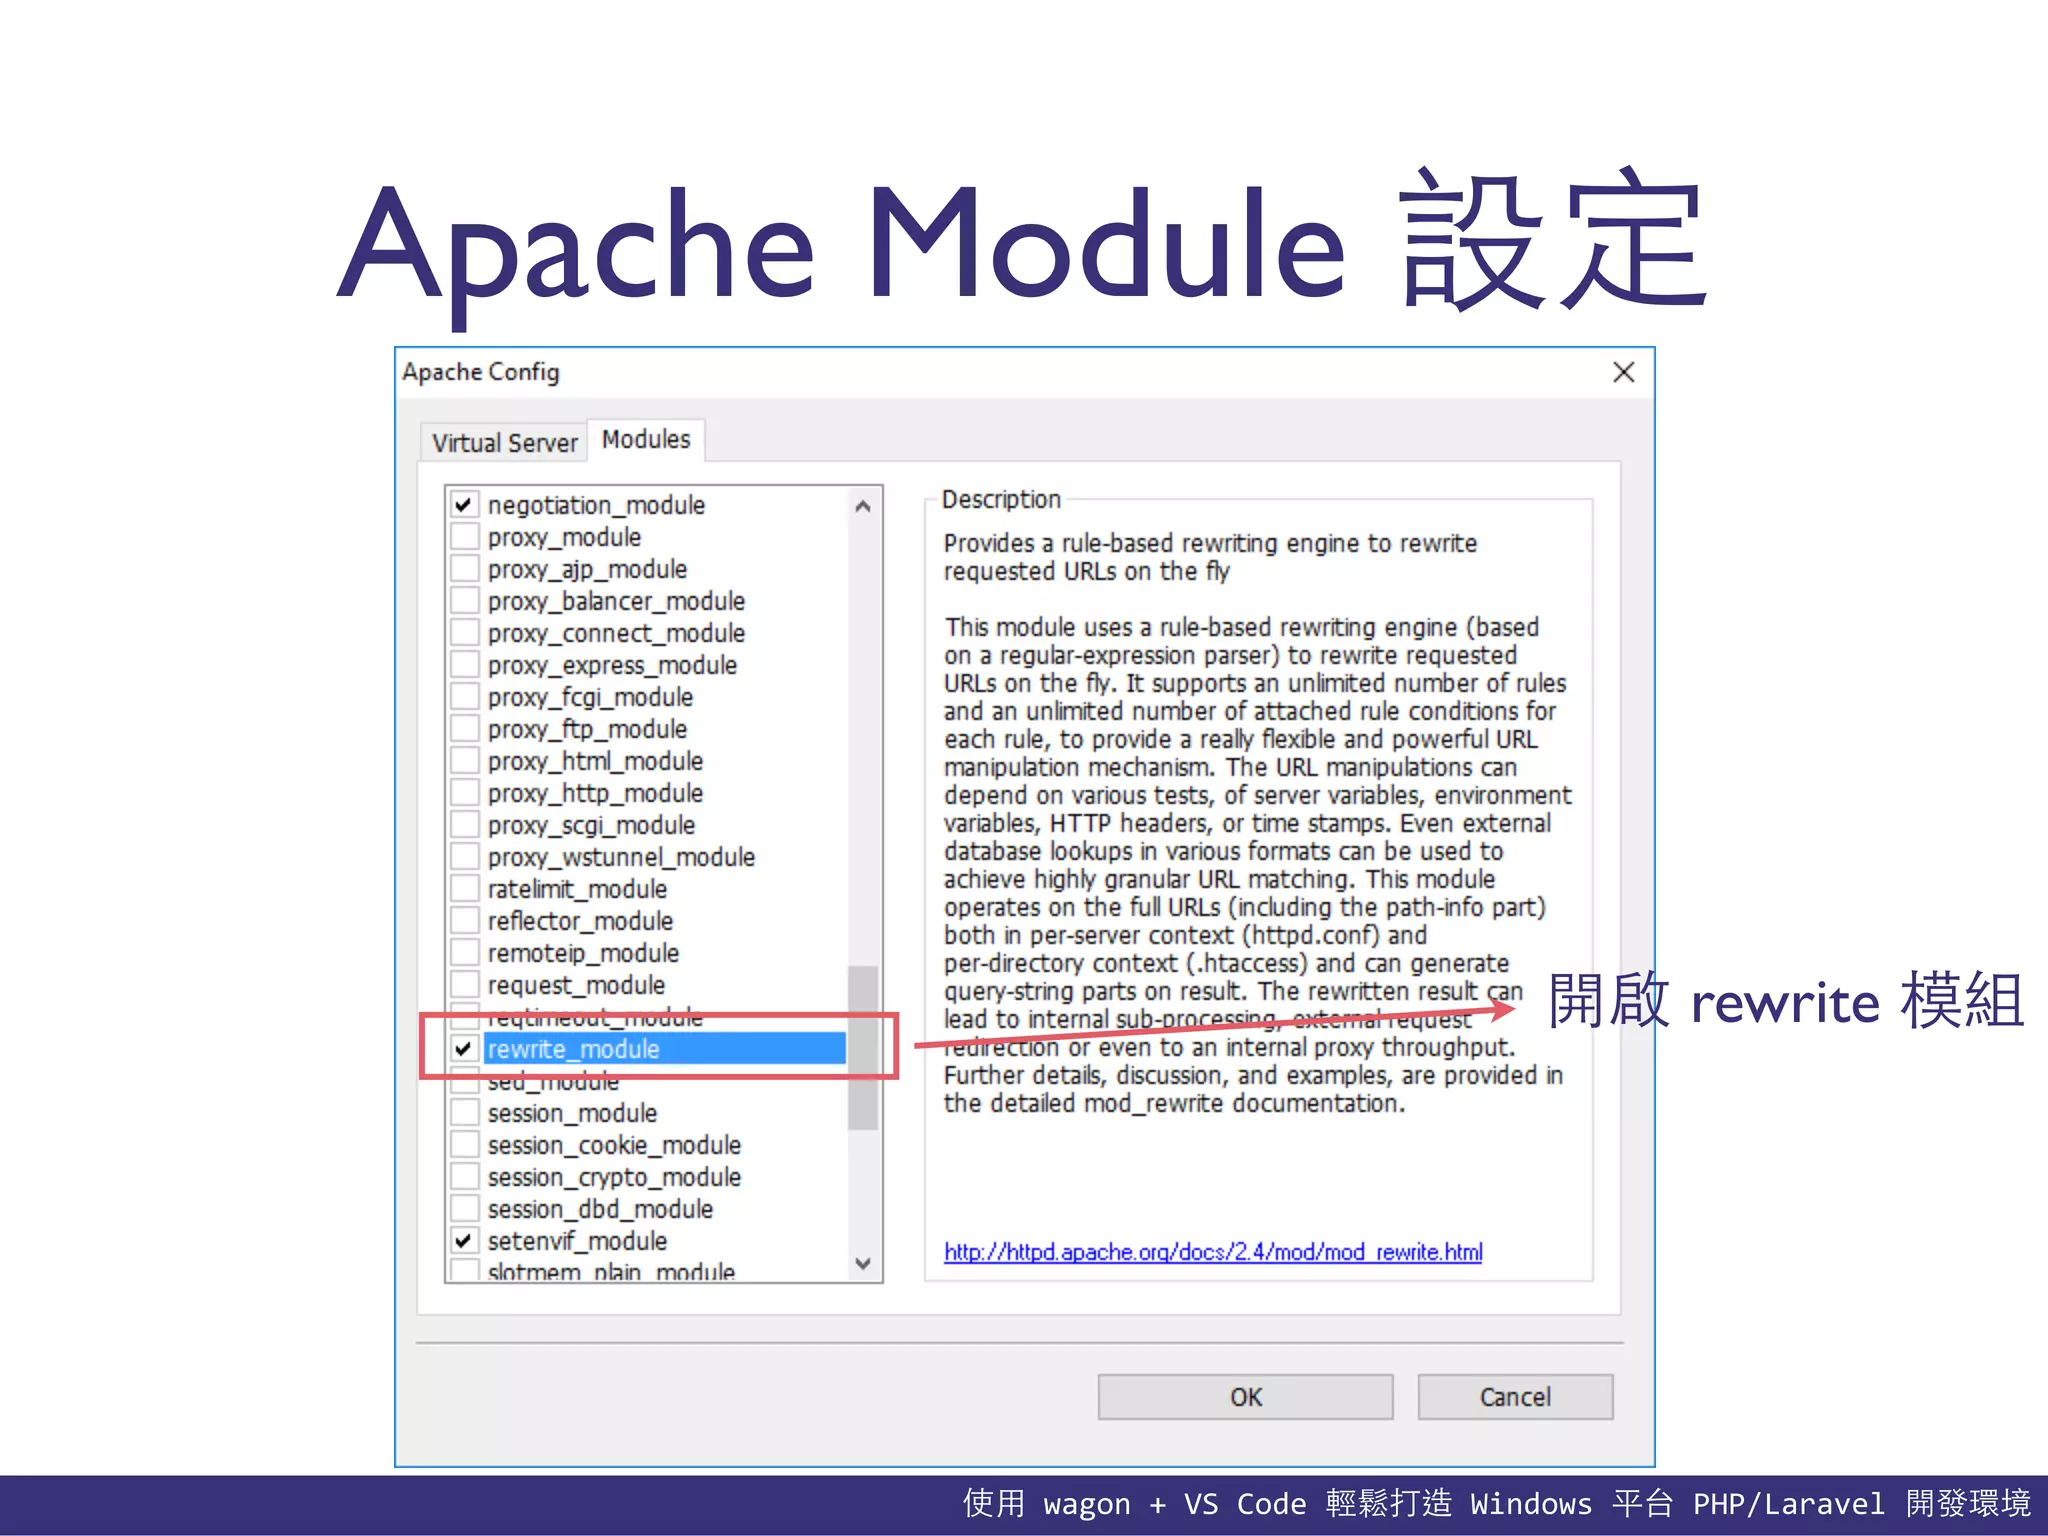Click the remoteip_module list item
The height and width of the screenshot is (1536, 2048).
click(583, 953)
